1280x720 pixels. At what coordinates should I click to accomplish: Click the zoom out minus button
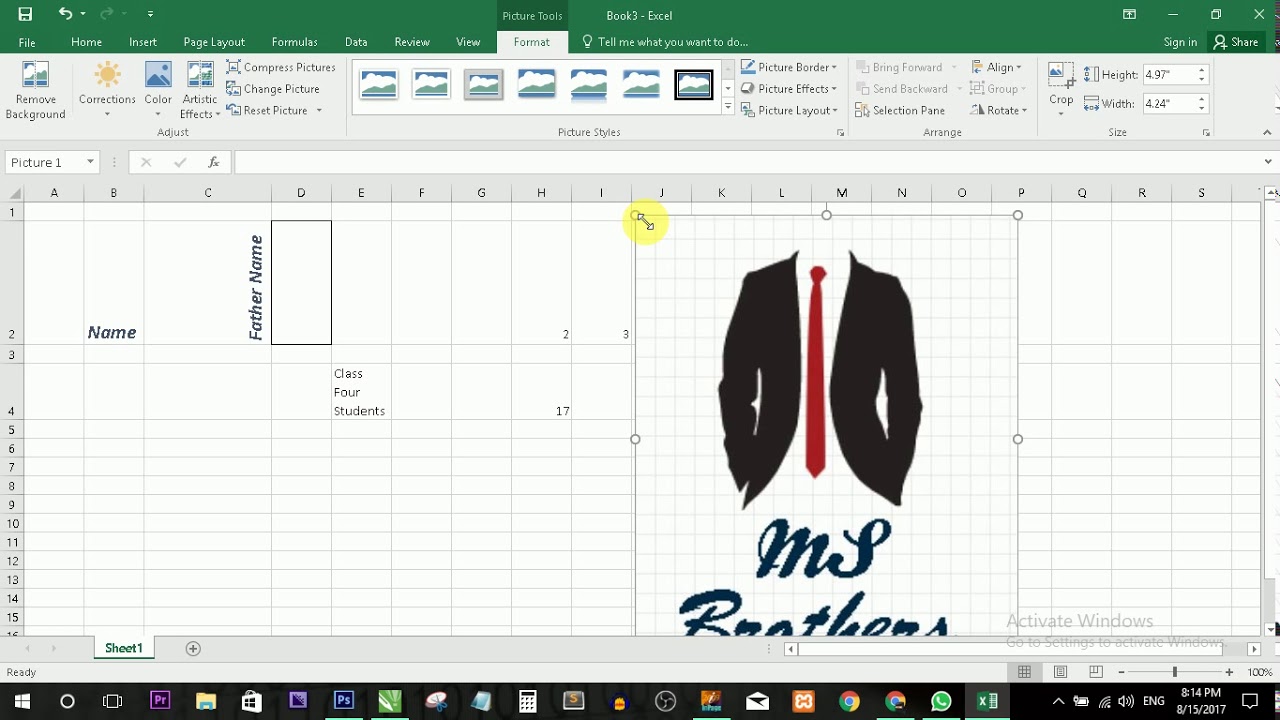coord(1121,672)
